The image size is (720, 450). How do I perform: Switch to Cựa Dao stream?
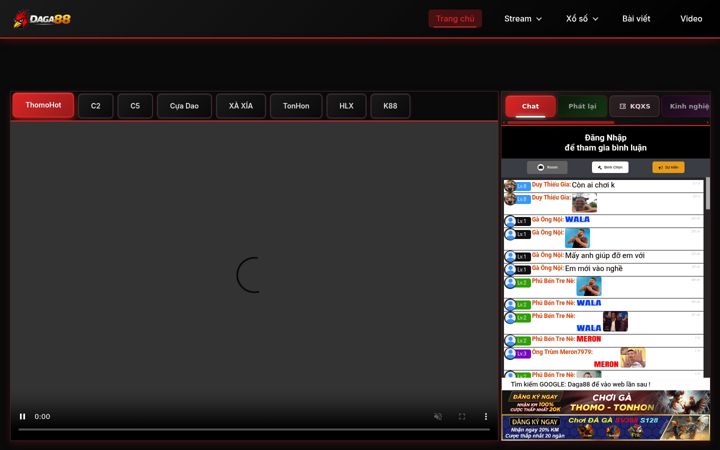184,106
